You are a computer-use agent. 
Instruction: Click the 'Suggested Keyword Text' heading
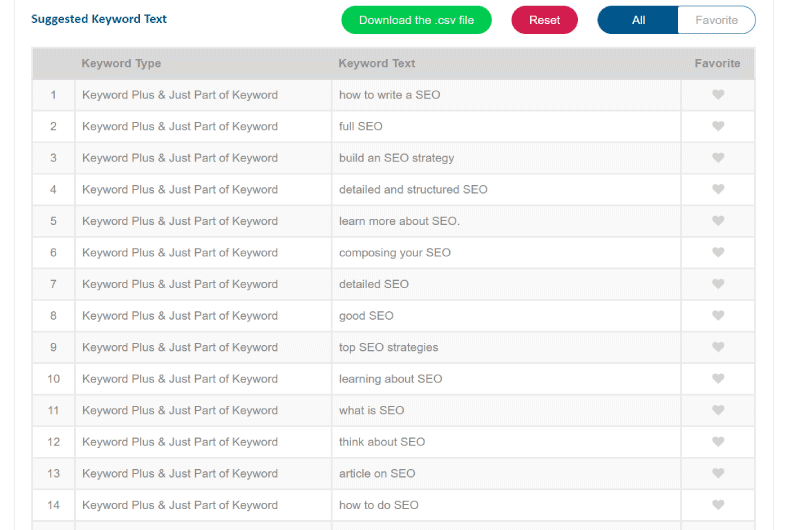click(99, 19)
